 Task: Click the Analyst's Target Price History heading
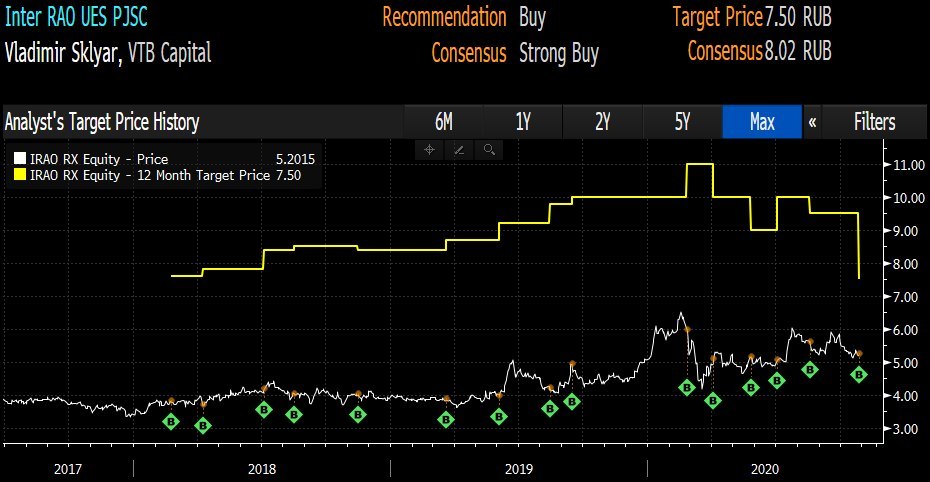[x=102, y=122]
